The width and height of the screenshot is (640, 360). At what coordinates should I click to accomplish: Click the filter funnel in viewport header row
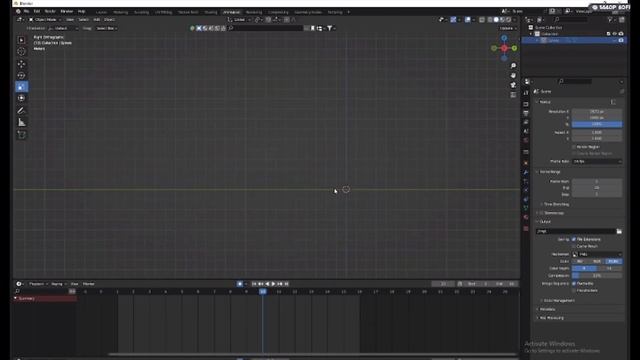(x=329, y=28)
